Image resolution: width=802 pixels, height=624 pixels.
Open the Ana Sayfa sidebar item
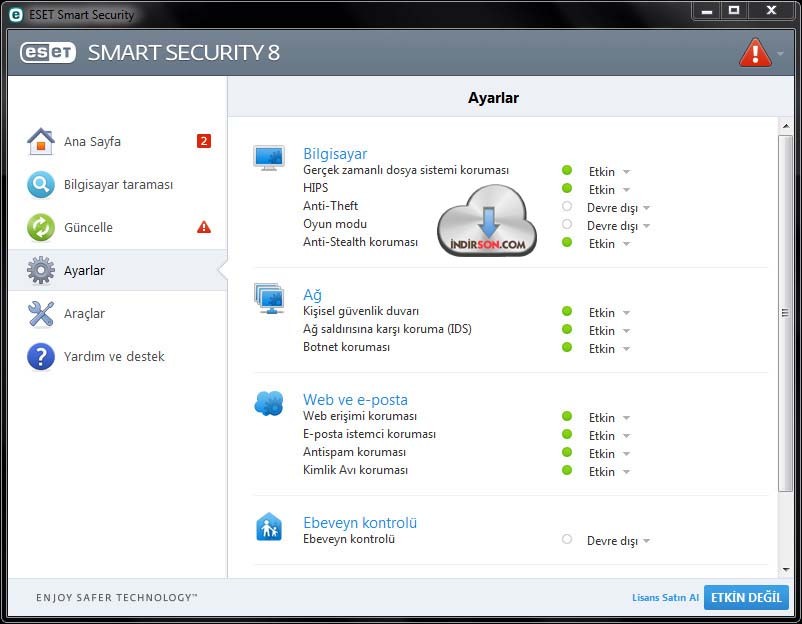coord(118,141)
